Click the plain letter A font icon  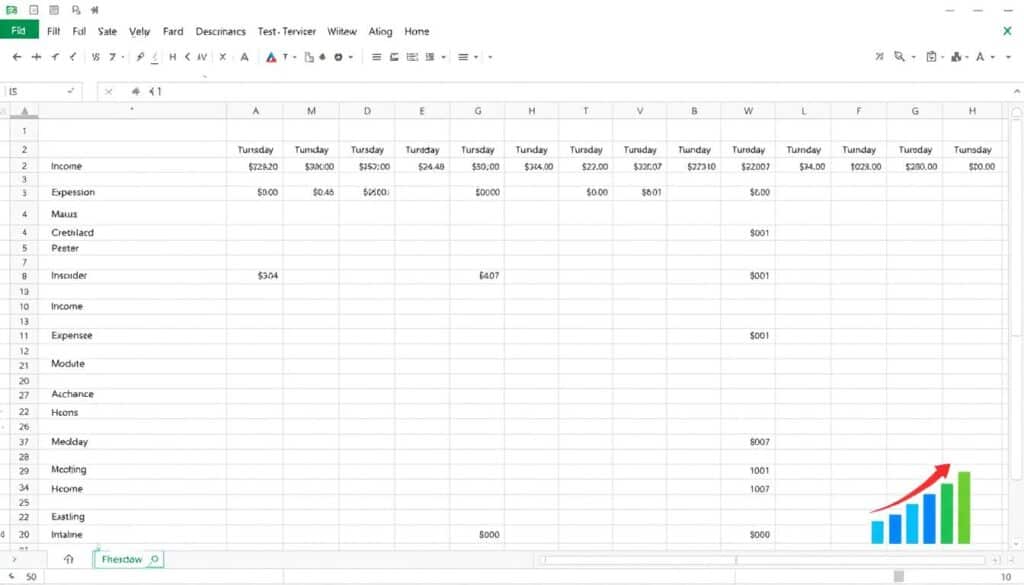tap(244, 57)
